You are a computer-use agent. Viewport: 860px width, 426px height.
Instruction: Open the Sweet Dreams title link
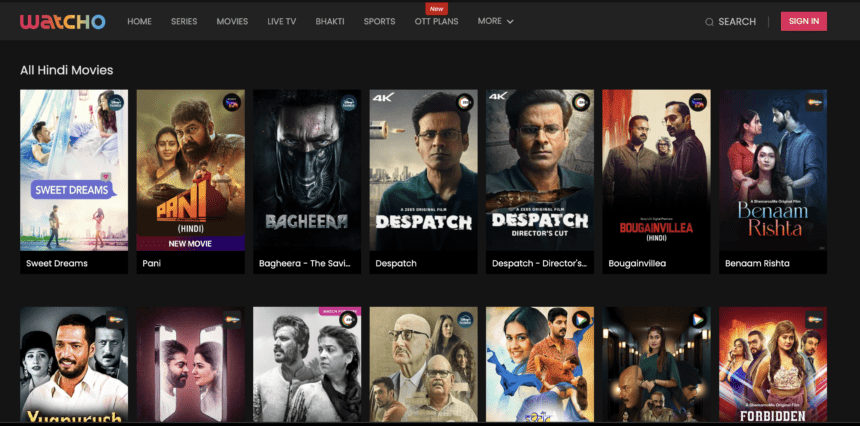tap(57, 263)
